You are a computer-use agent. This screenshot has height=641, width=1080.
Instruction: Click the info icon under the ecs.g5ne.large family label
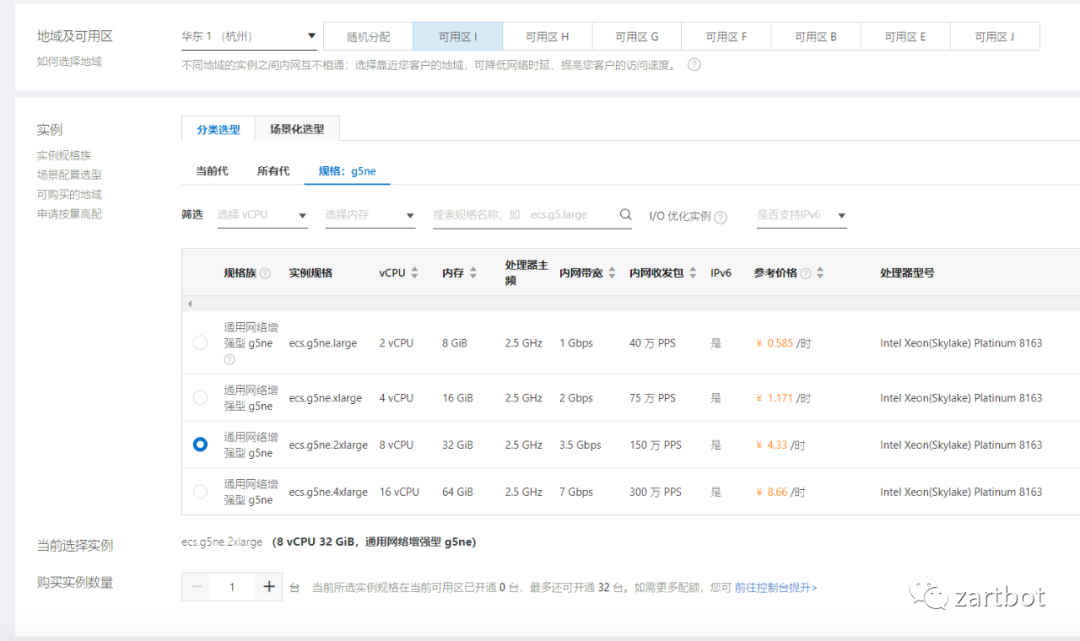click(x=229, y=359)
